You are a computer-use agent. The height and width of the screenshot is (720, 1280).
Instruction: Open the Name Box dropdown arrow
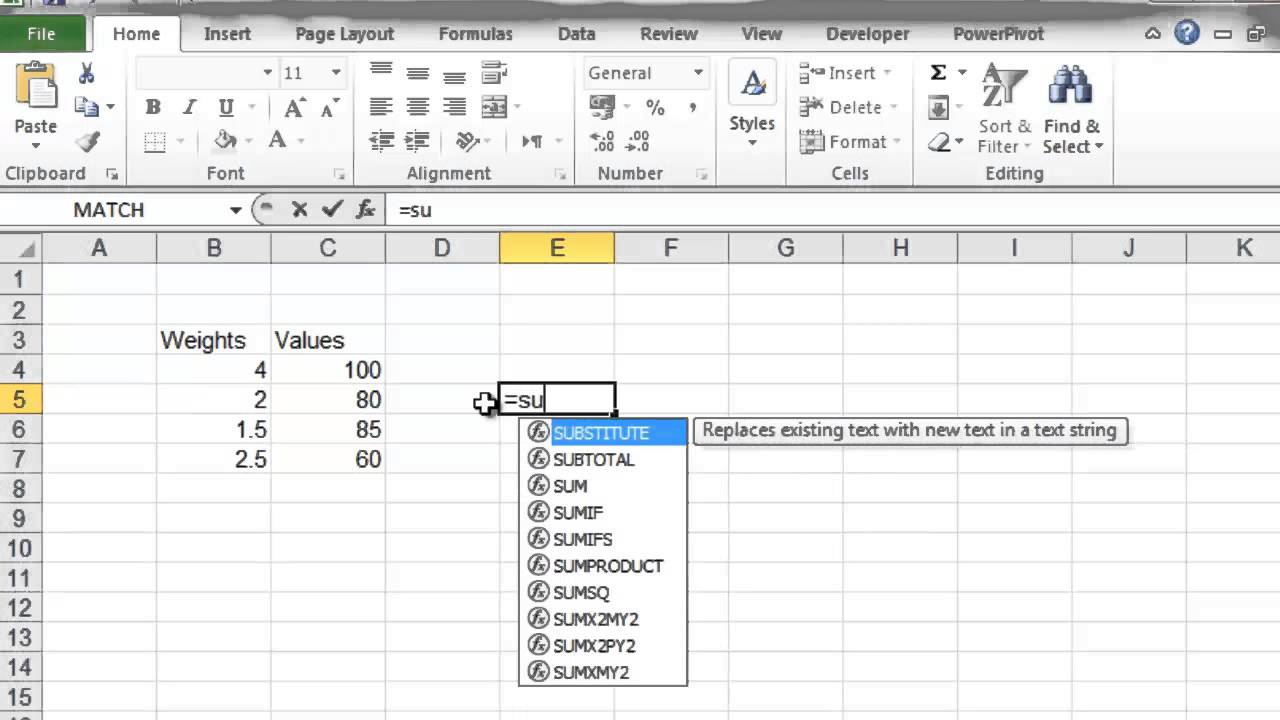click(236, 210)
